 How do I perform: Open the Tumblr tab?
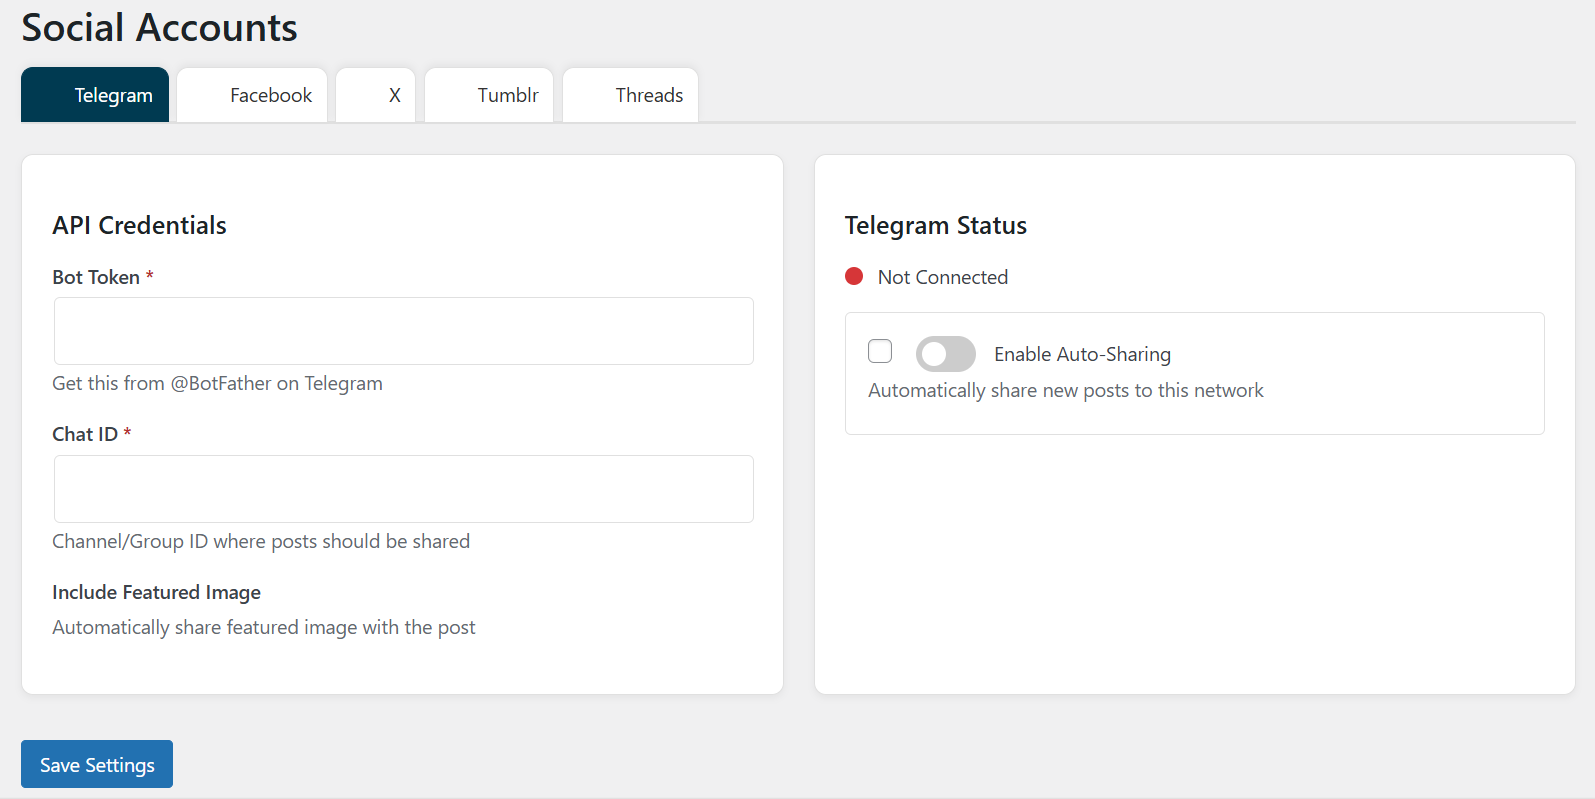point(489,95)
